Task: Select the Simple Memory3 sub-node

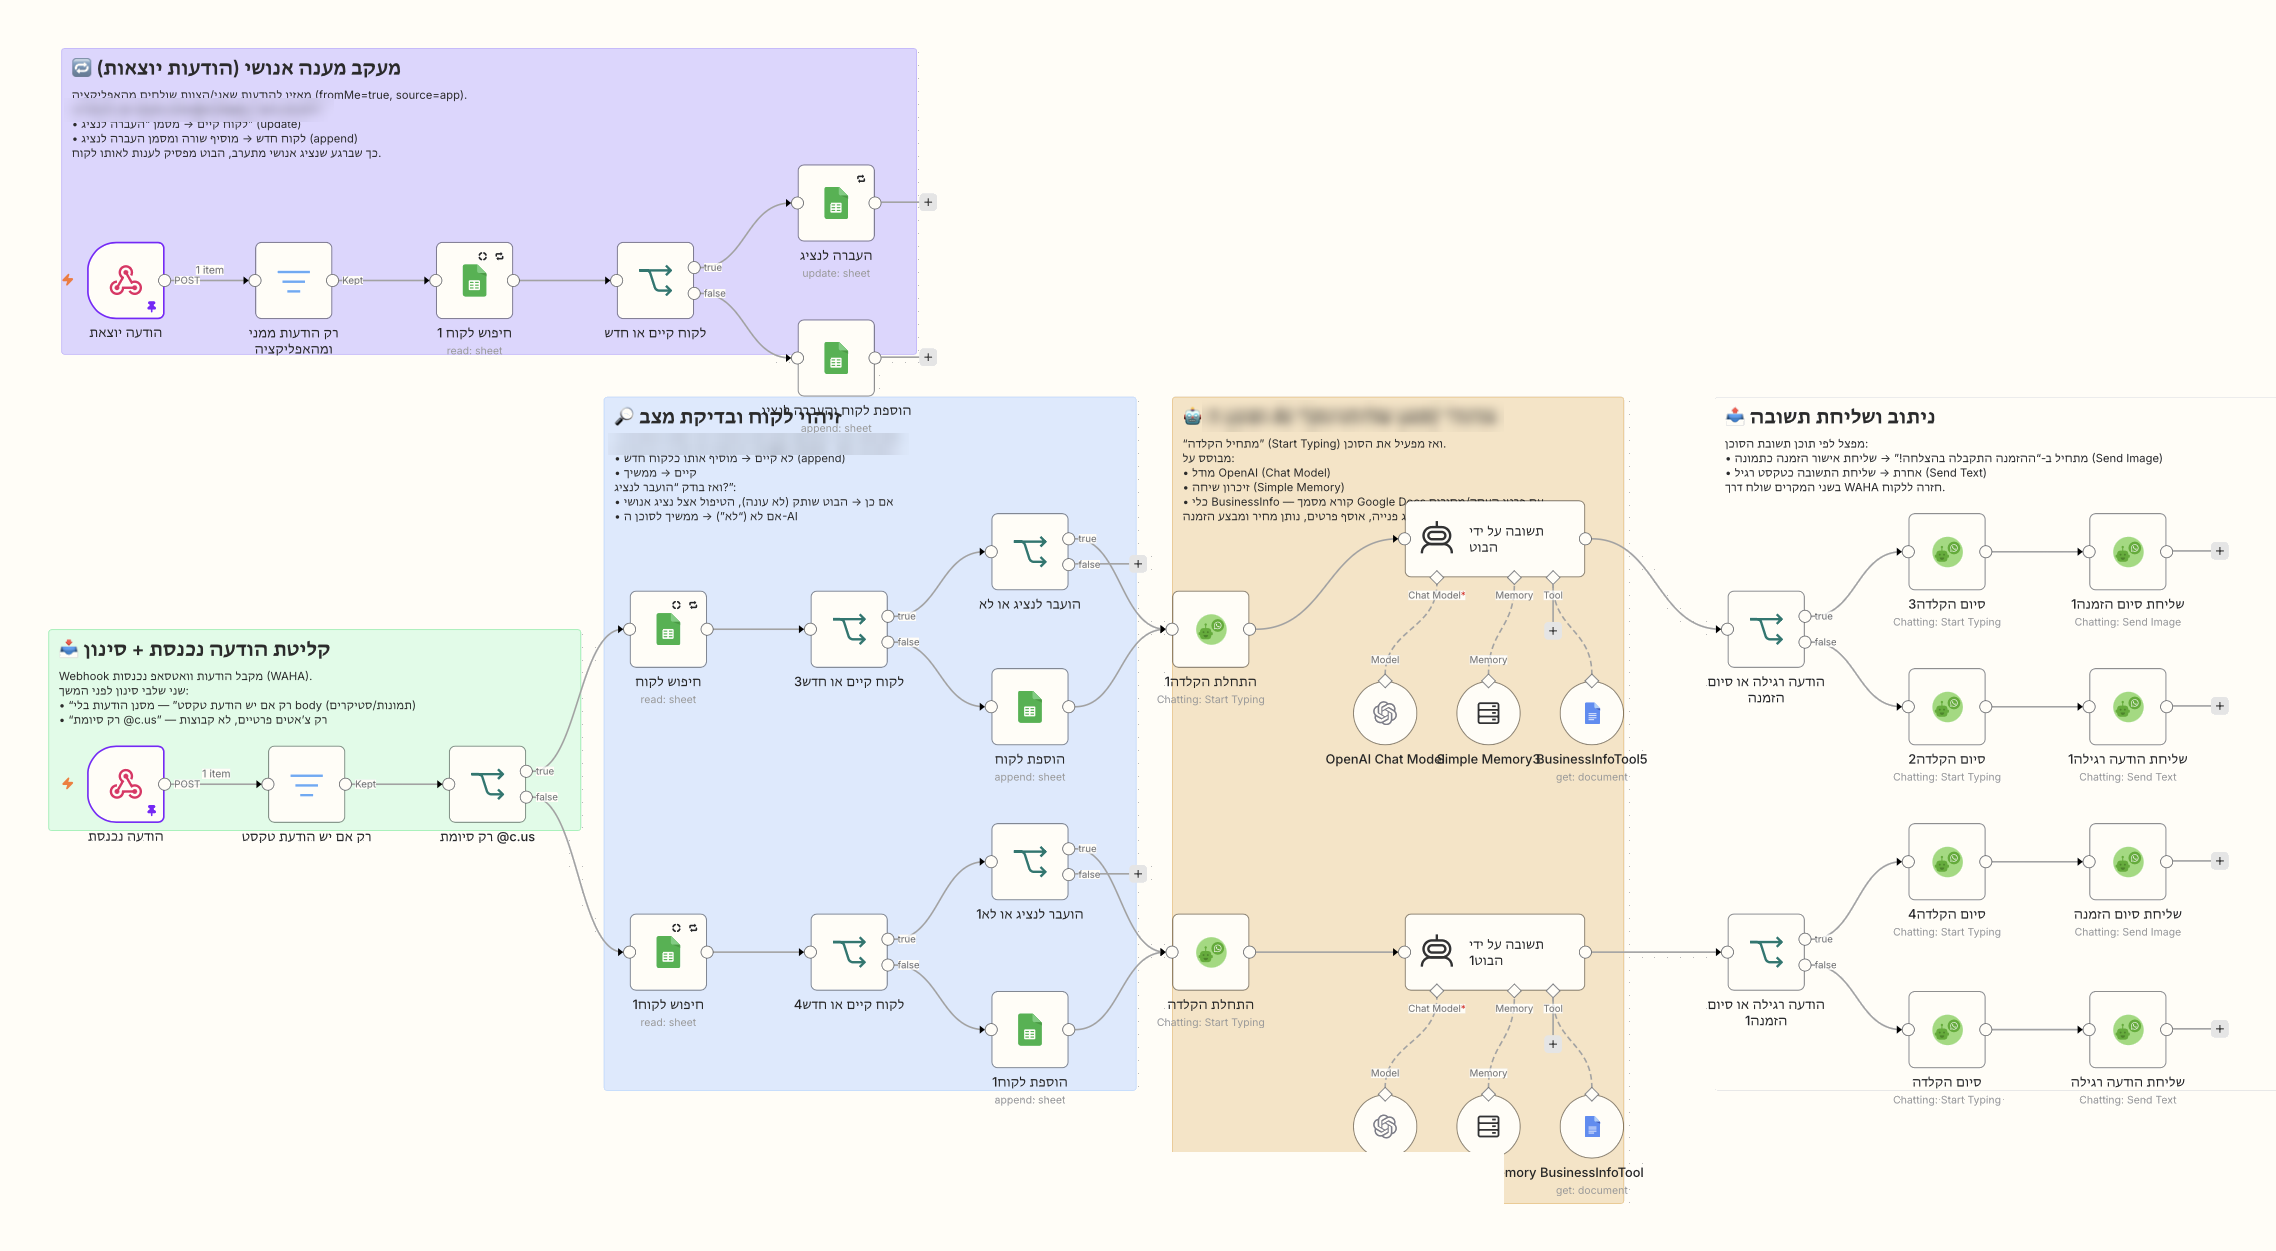Action: (x=1488, y=713)
